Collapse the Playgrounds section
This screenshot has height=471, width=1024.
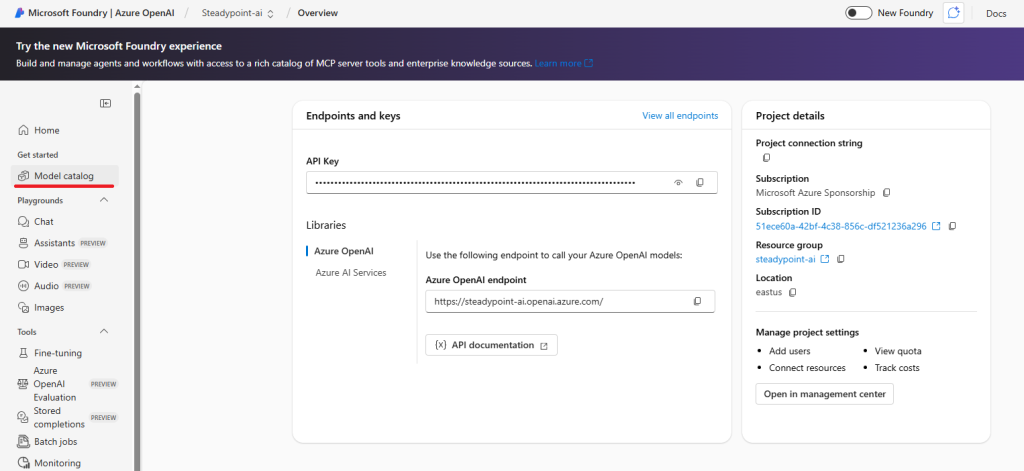(x=105, y=200)
